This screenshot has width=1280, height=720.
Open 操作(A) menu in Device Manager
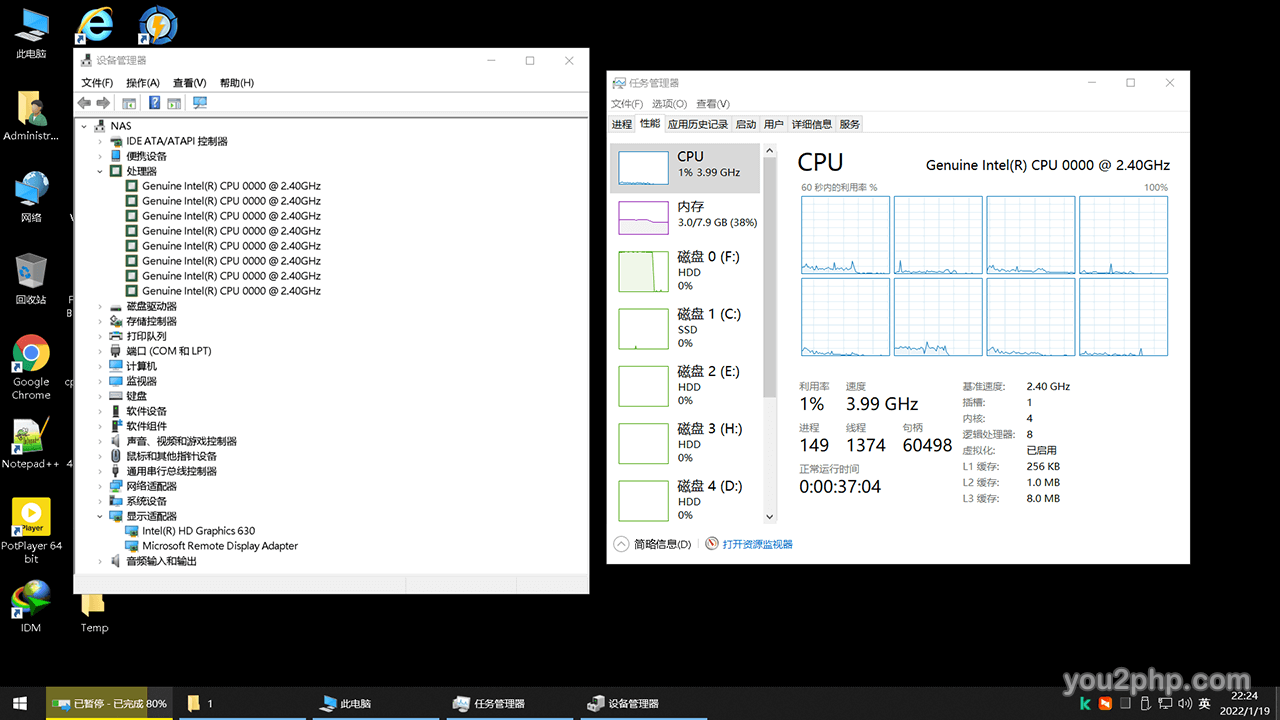click(x=143, y=83)
